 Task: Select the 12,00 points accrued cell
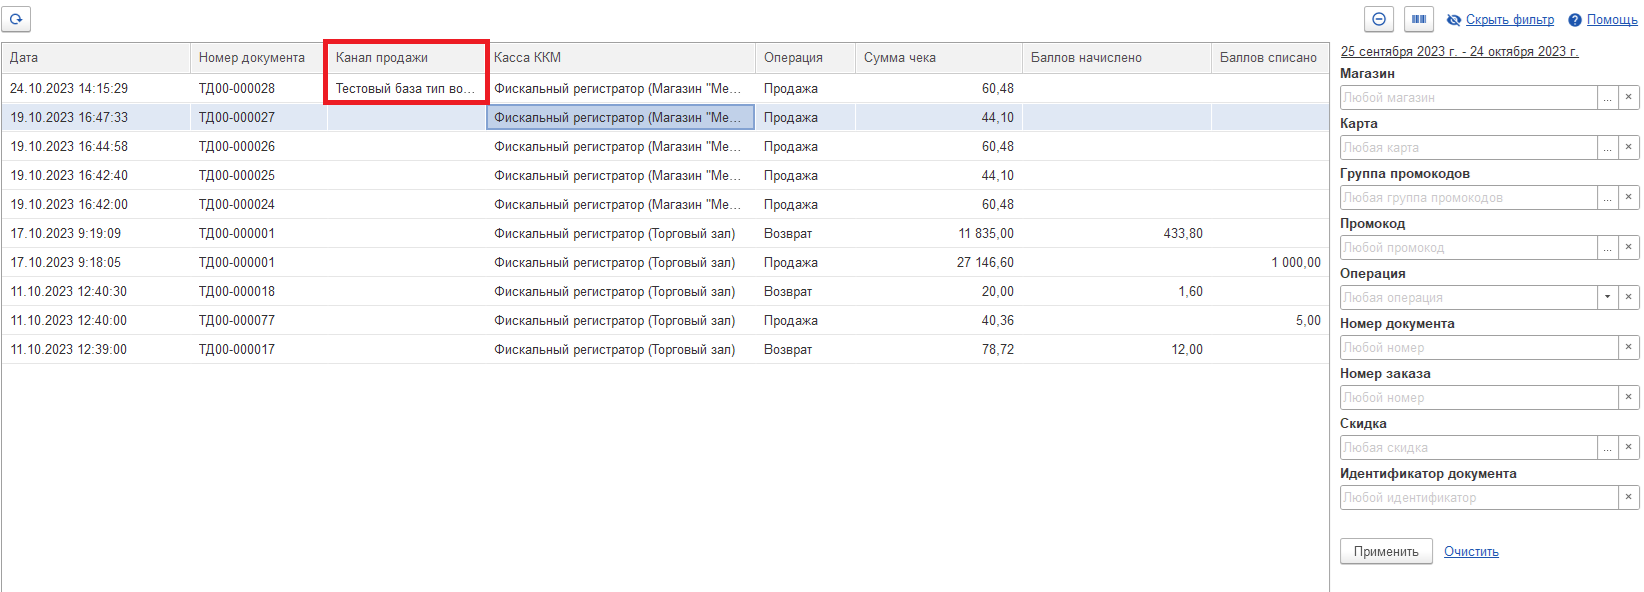1117,349
